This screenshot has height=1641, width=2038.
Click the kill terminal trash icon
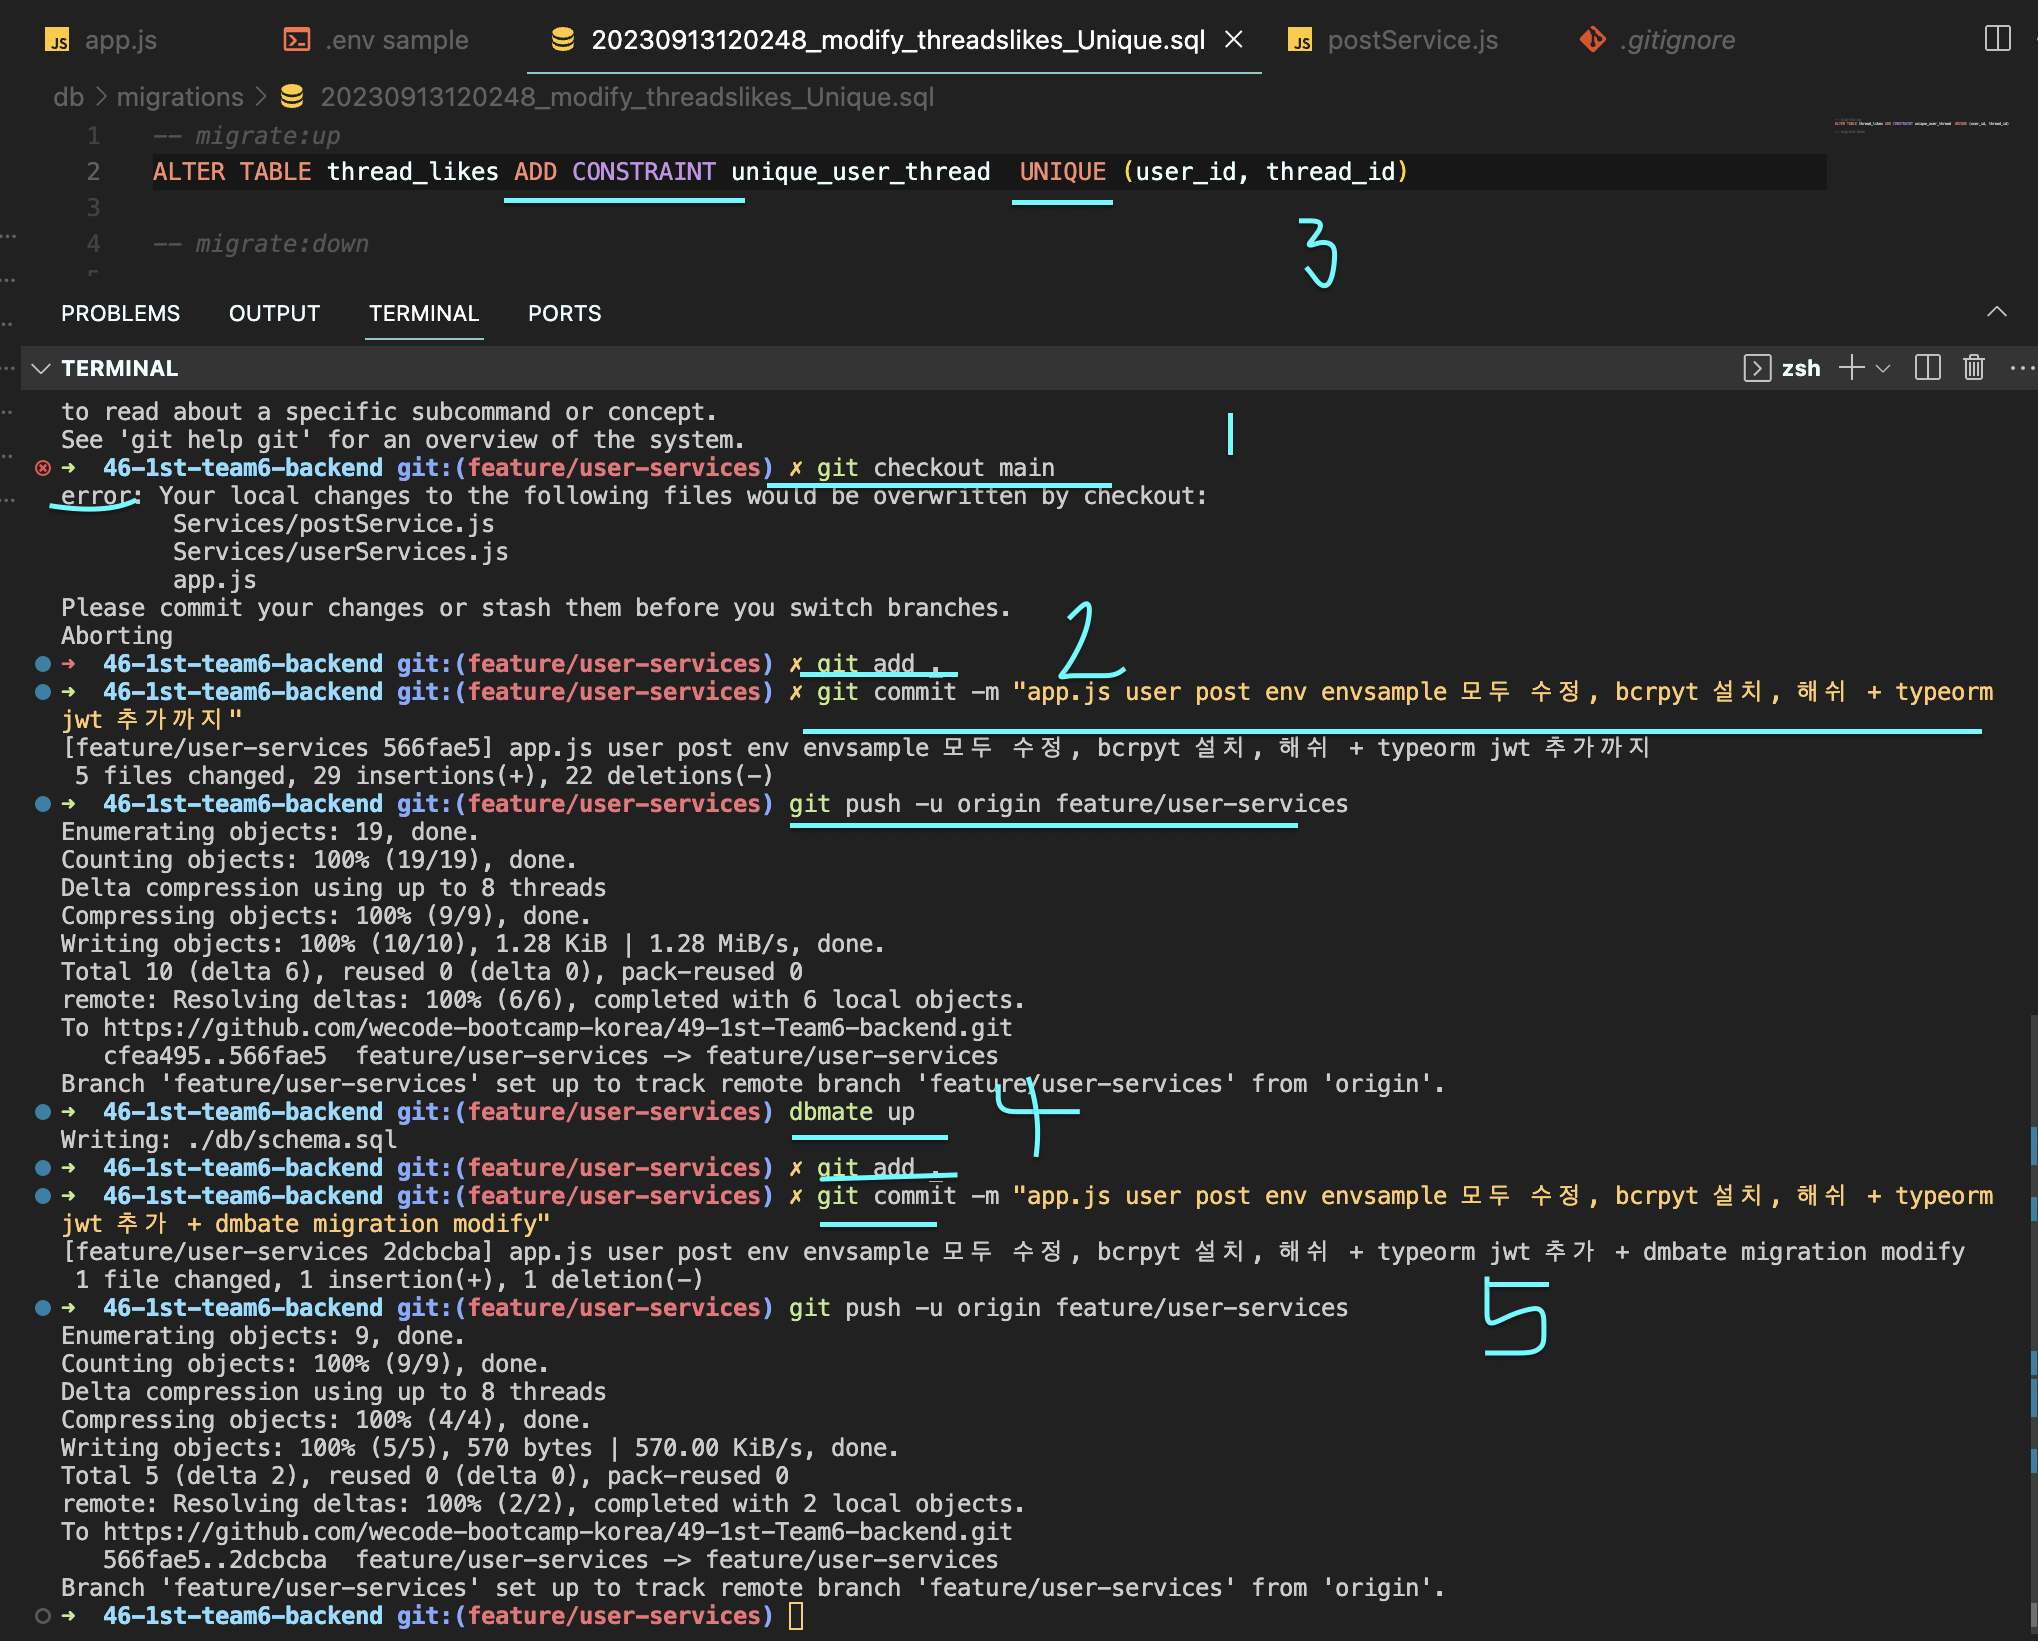tap(1973, 368)
